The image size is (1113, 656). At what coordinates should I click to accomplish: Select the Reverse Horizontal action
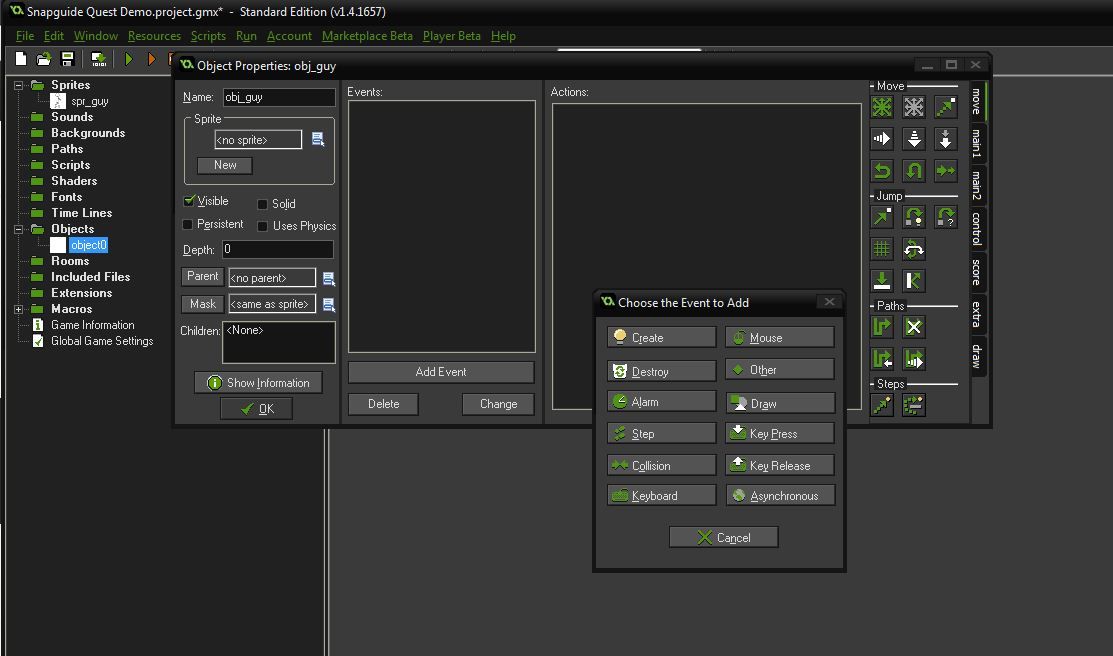tap(882, 172)
